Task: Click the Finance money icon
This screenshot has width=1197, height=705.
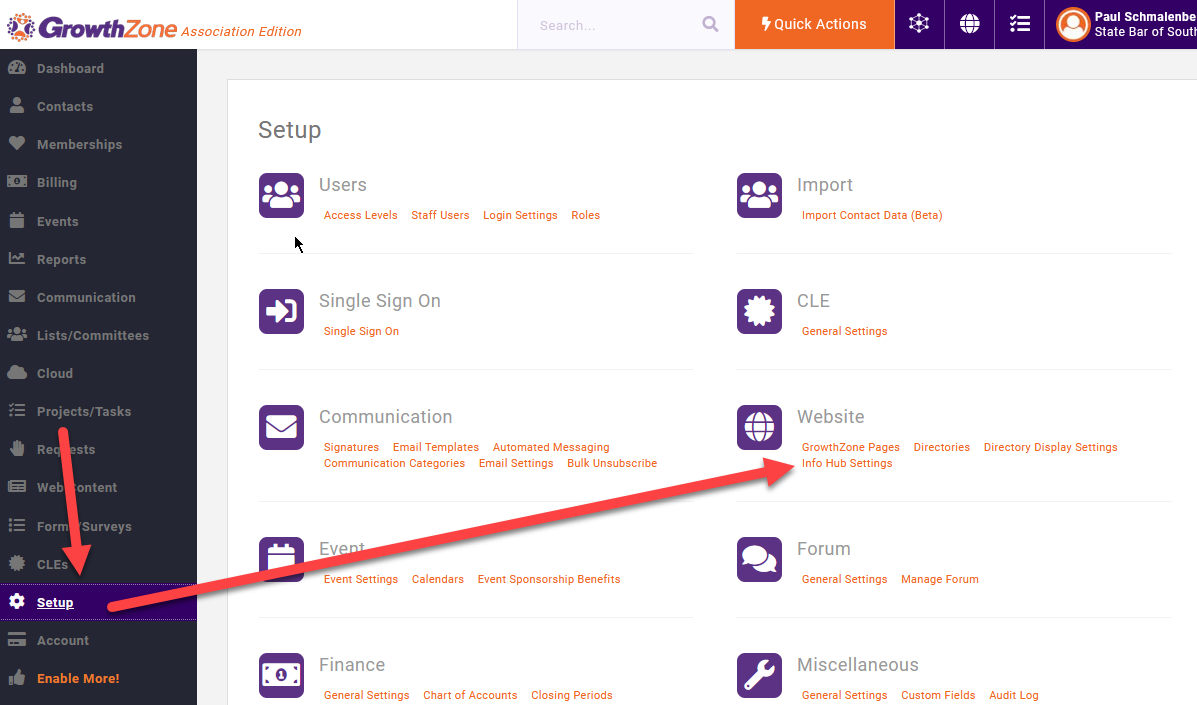Action: point(281,675)
